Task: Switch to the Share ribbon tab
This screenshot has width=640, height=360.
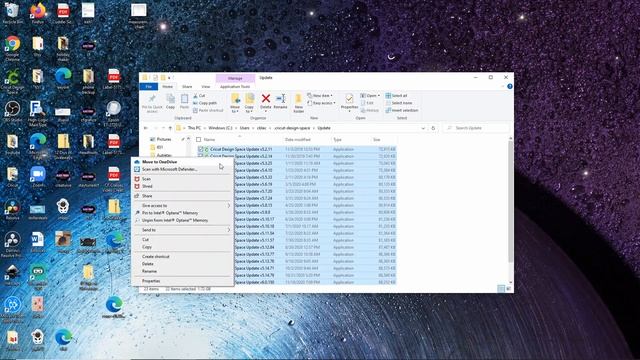Action: (187, 87)
